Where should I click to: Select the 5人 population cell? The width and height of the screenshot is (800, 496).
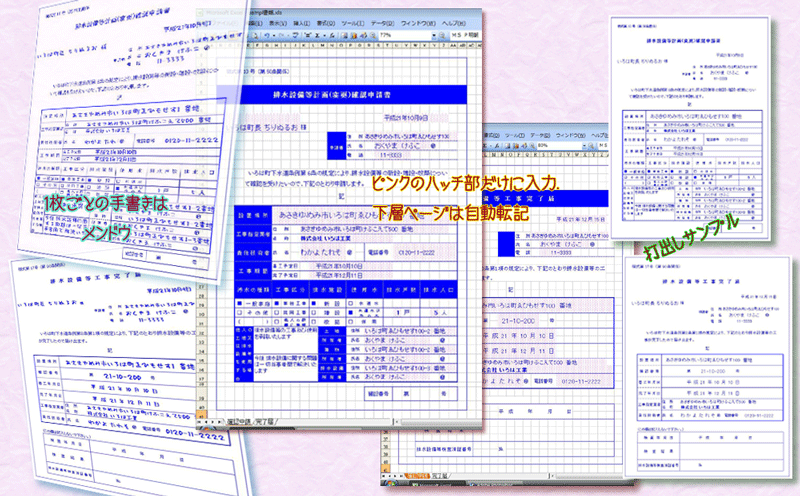(x=438, y=312)
